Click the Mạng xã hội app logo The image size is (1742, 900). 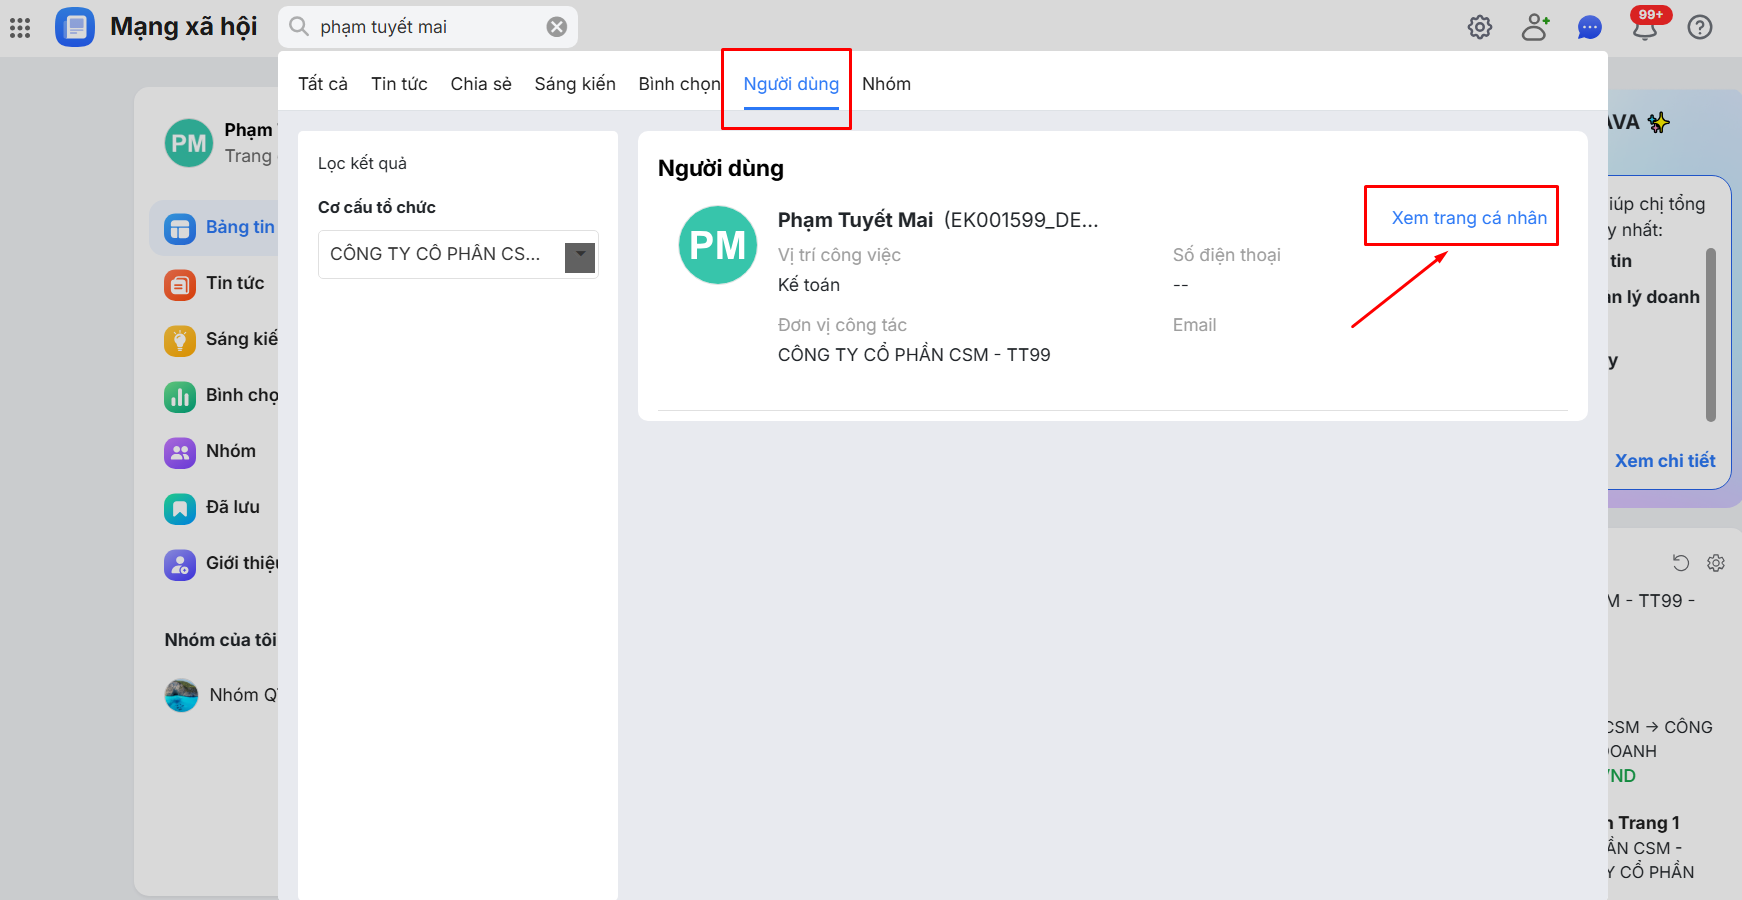pyautogui.click(x=75, y=27)
